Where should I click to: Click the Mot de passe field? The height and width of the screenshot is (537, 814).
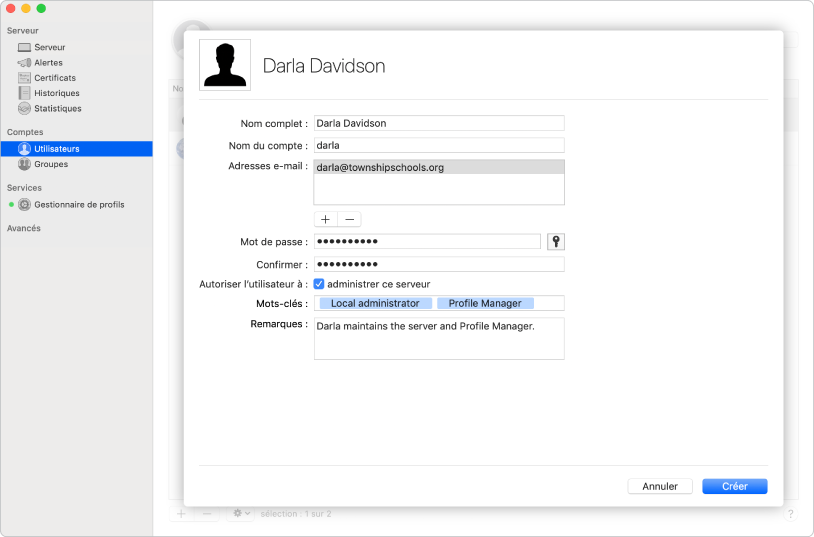[x=427, y=241]
